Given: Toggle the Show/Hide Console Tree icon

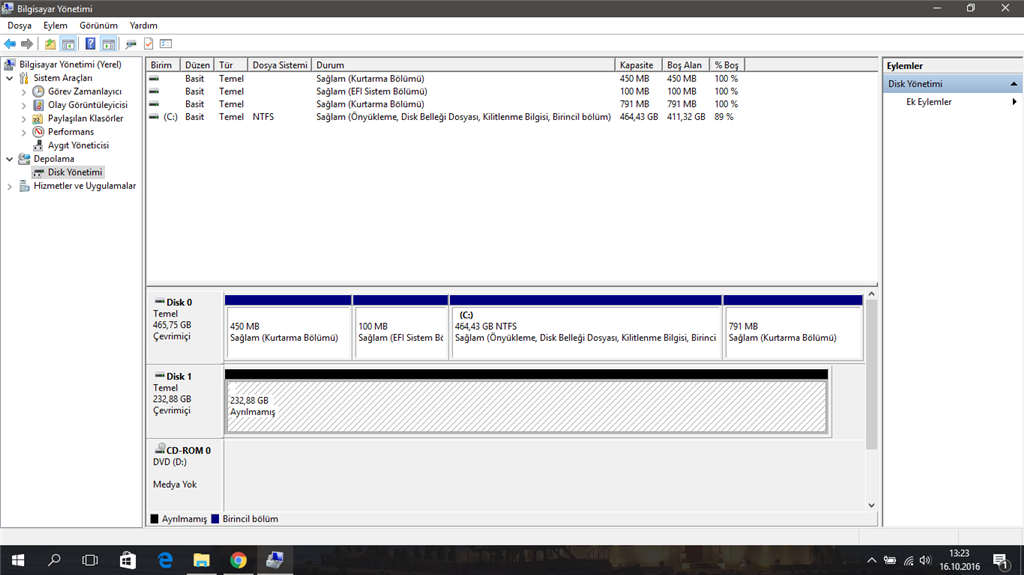Looking at the screenshot, I should pos(68,44).
